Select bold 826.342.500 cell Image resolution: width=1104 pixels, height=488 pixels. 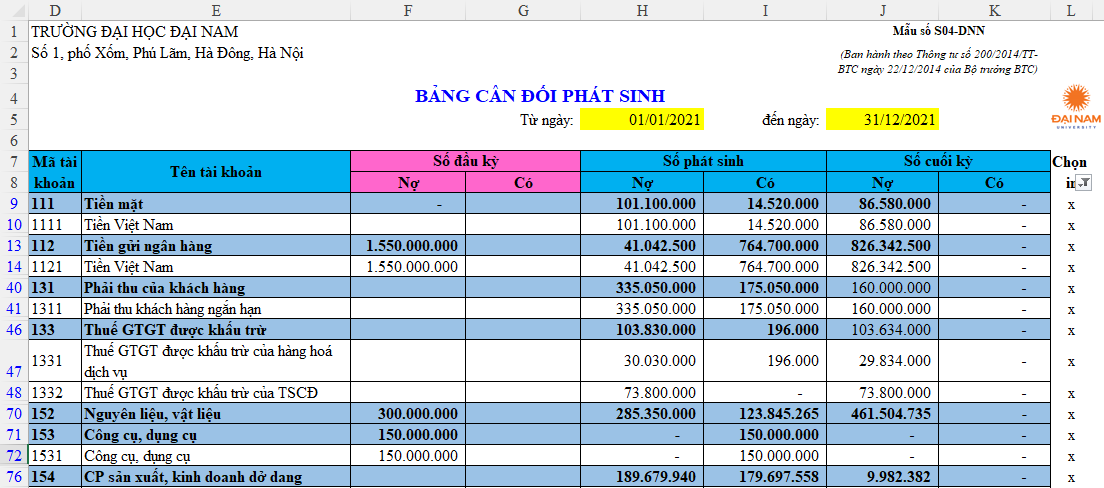pos(882,246)
